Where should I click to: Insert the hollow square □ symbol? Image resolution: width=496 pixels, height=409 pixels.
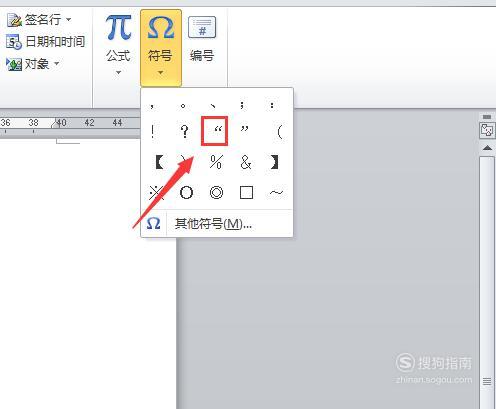click(246, 193)
